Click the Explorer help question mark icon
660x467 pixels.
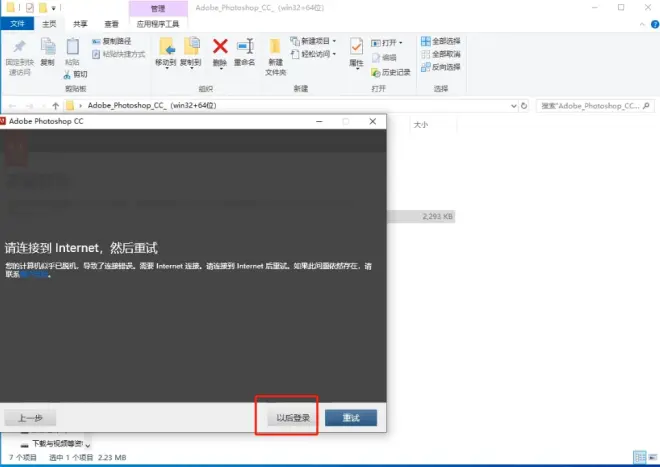point(655,24)
